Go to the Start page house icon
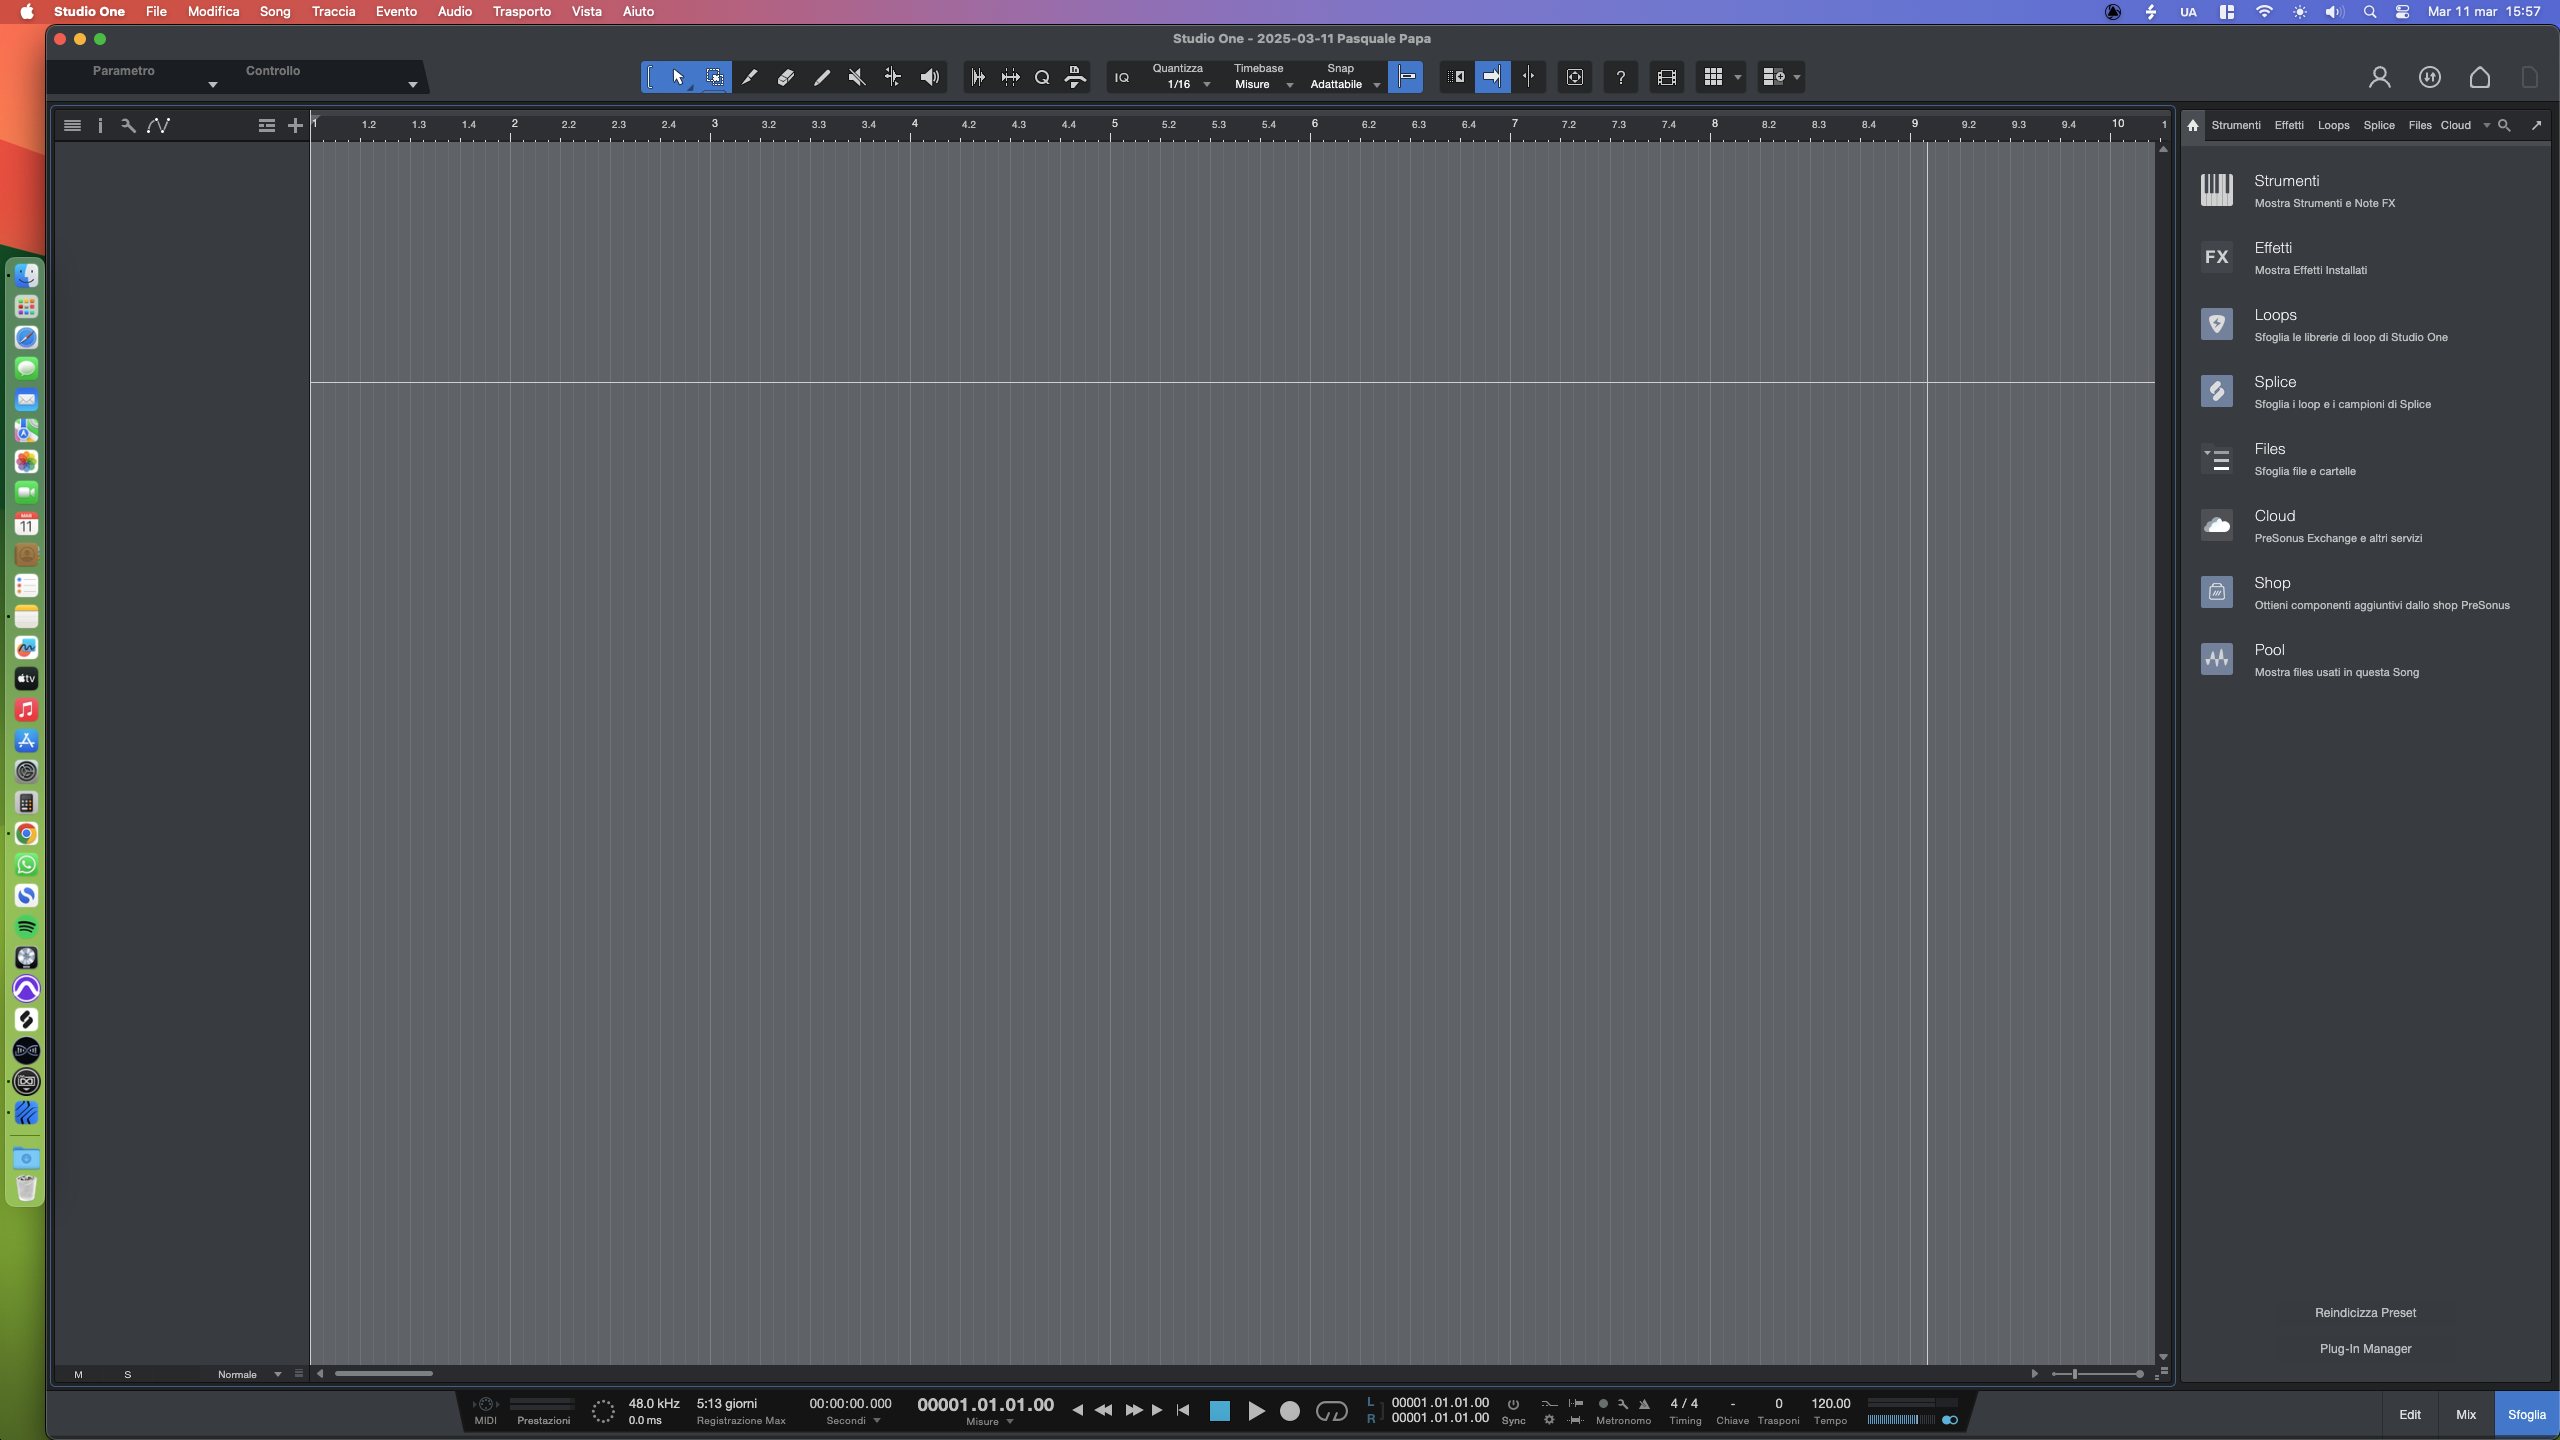Screen dimensions: 2560x1440 tap(2480, 77)
